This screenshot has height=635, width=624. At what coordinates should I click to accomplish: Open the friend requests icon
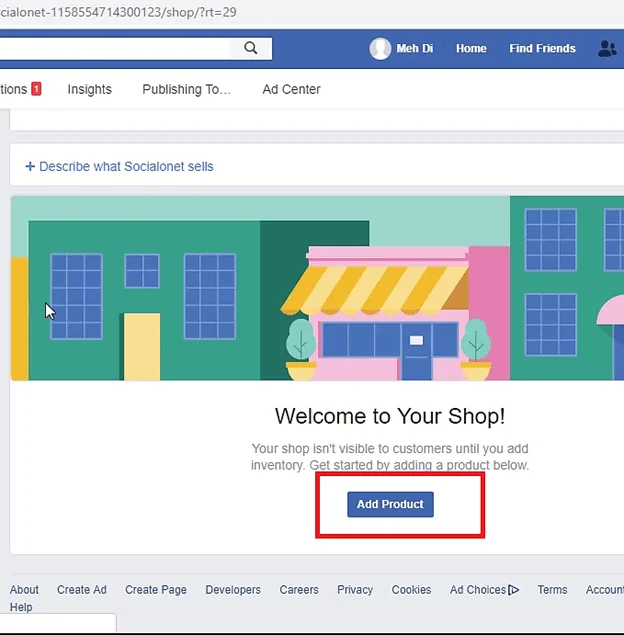(606, 48)
